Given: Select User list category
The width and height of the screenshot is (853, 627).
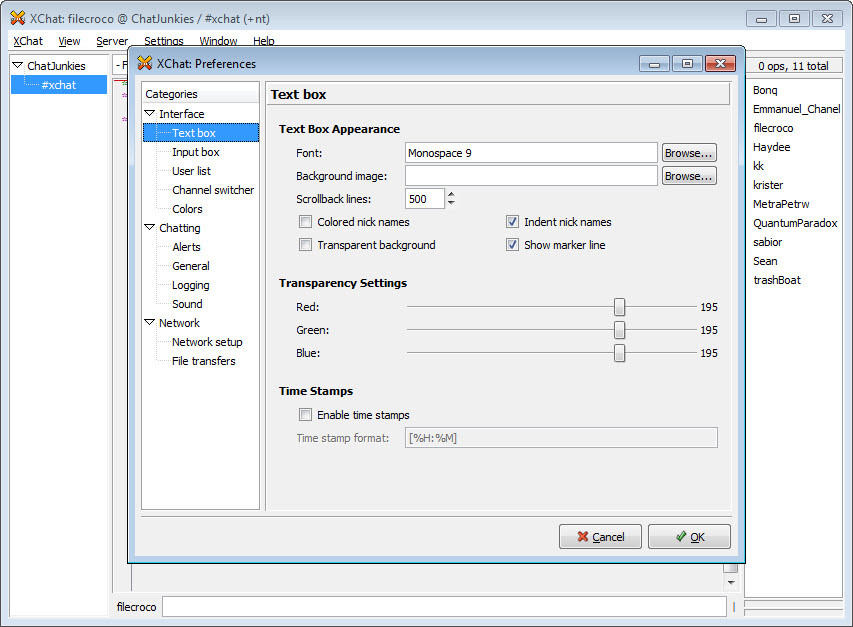Looking at the screenshot, I should [x=191, y=171].
